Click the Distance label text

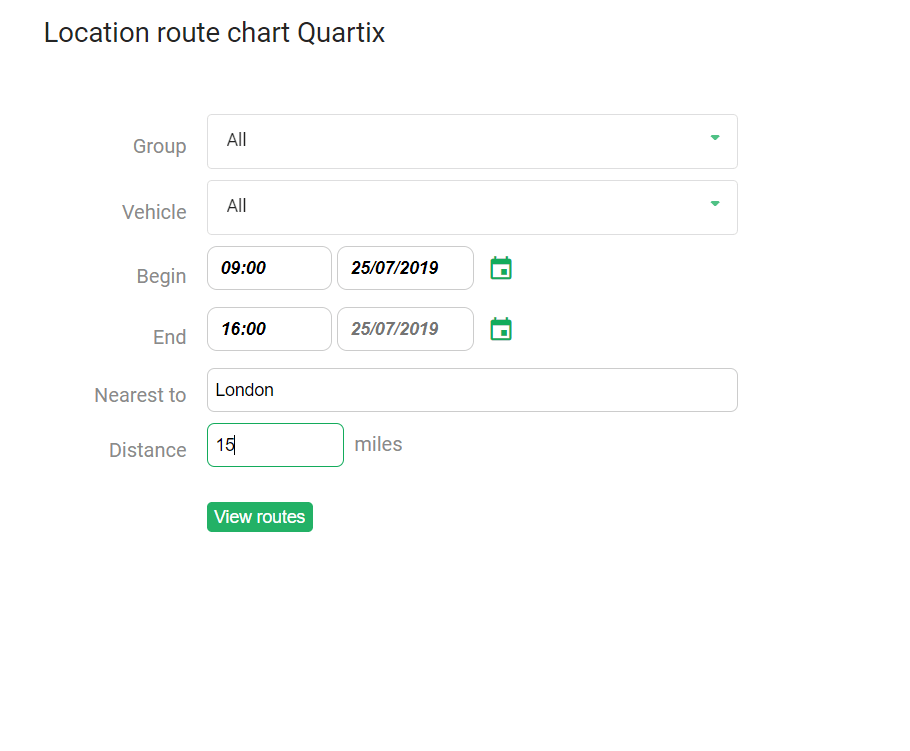point(148,450)
